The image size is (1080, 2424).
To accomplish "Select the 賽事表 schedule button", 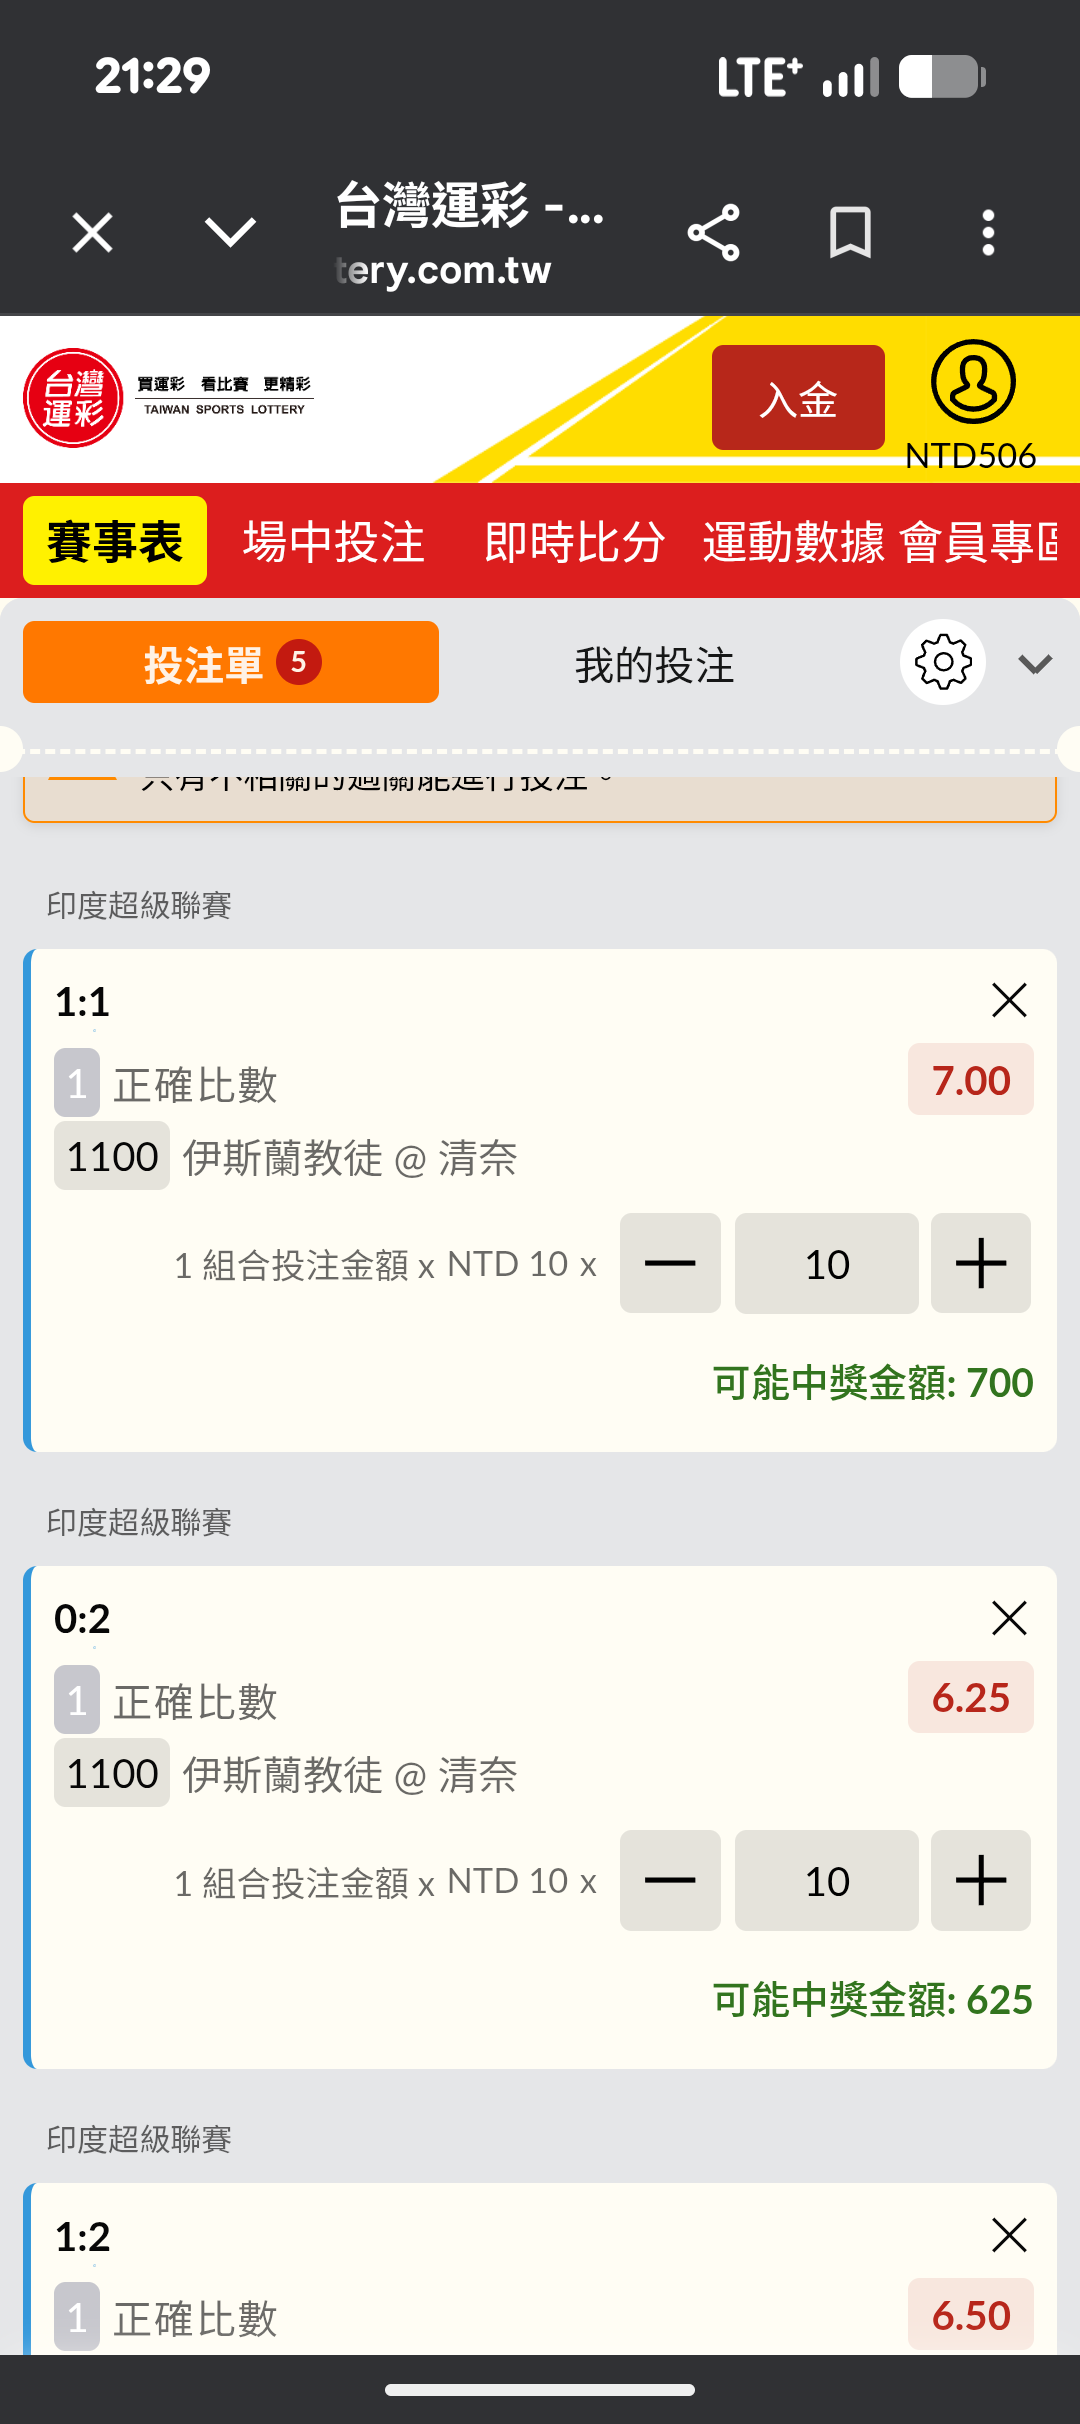I will (115, 542).
